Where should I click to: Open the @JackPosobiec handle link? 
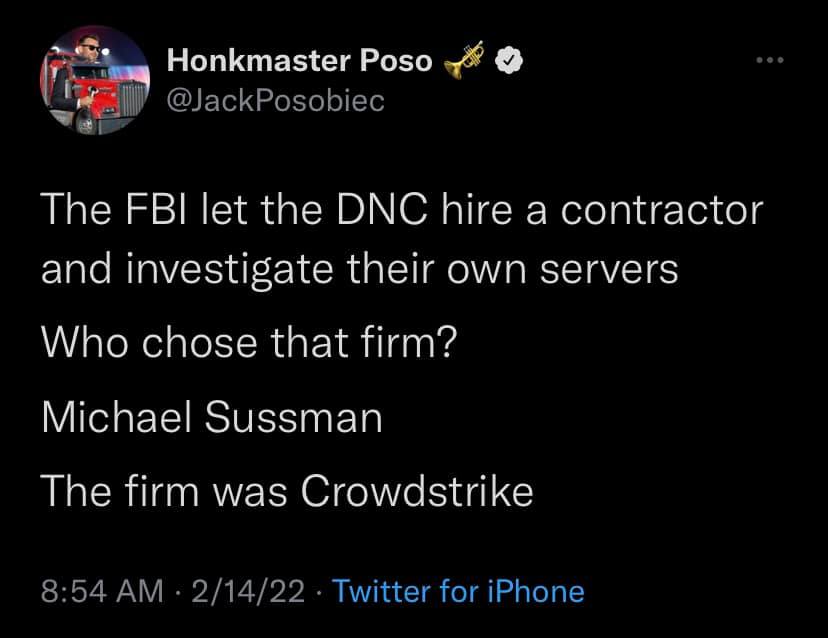coord(274,101)
